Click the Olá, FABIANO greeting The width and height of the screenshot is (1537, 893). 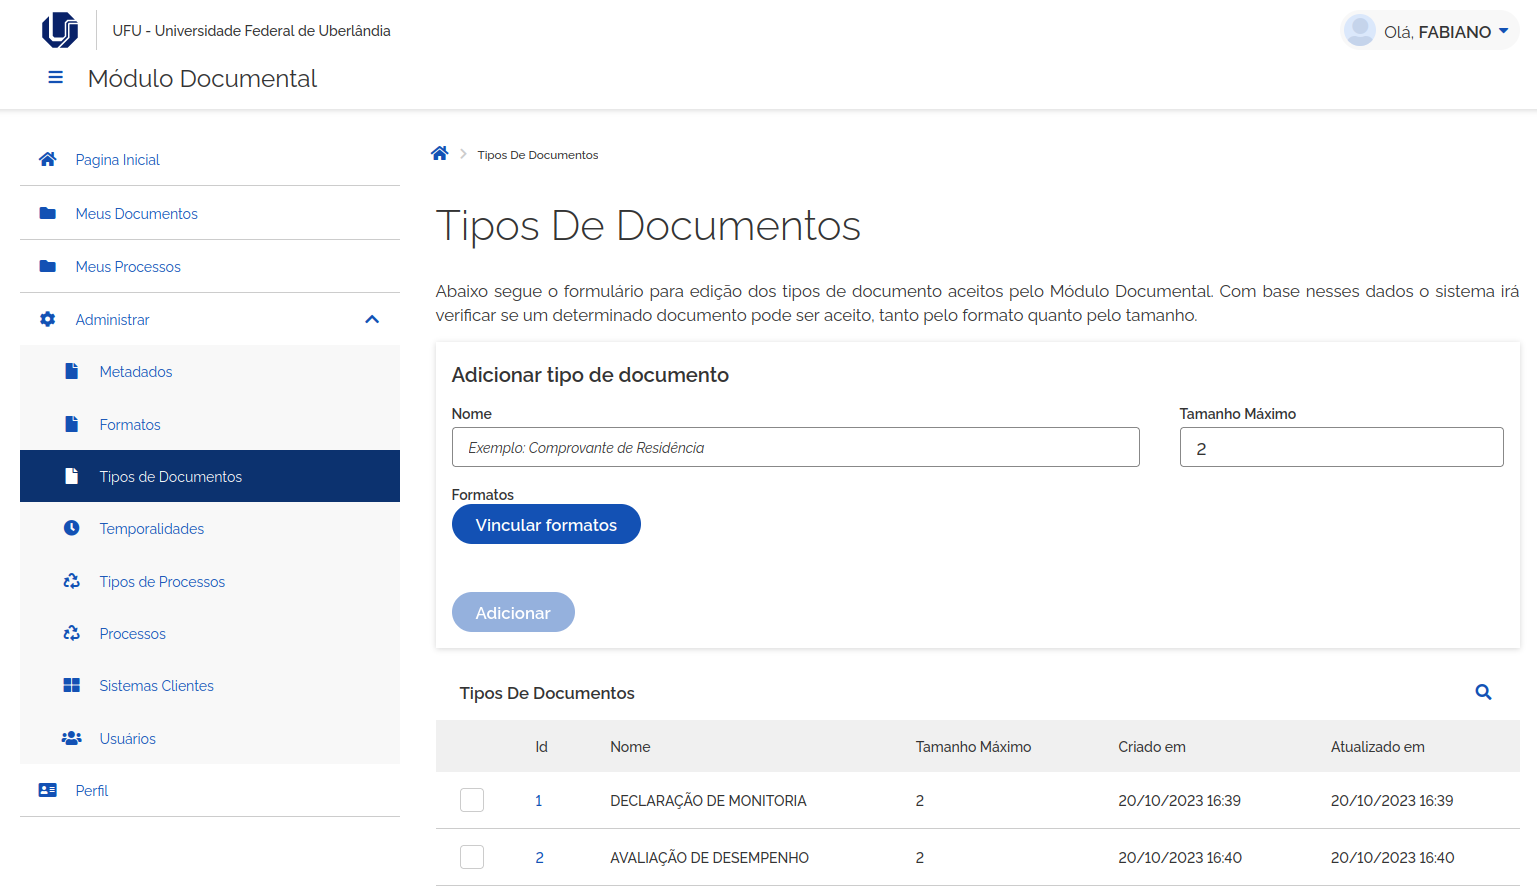[1437, 32]
